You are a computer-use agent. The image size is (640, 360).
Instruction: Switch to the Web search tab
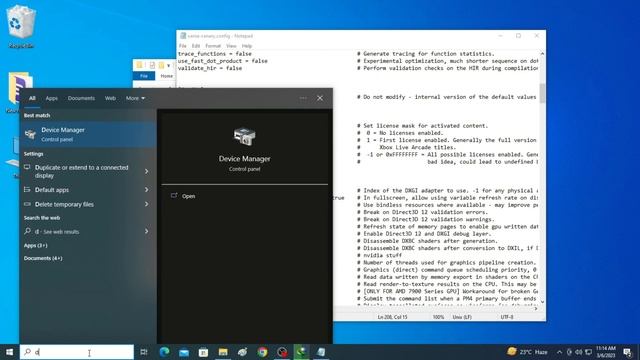click(x=110, y=98)
